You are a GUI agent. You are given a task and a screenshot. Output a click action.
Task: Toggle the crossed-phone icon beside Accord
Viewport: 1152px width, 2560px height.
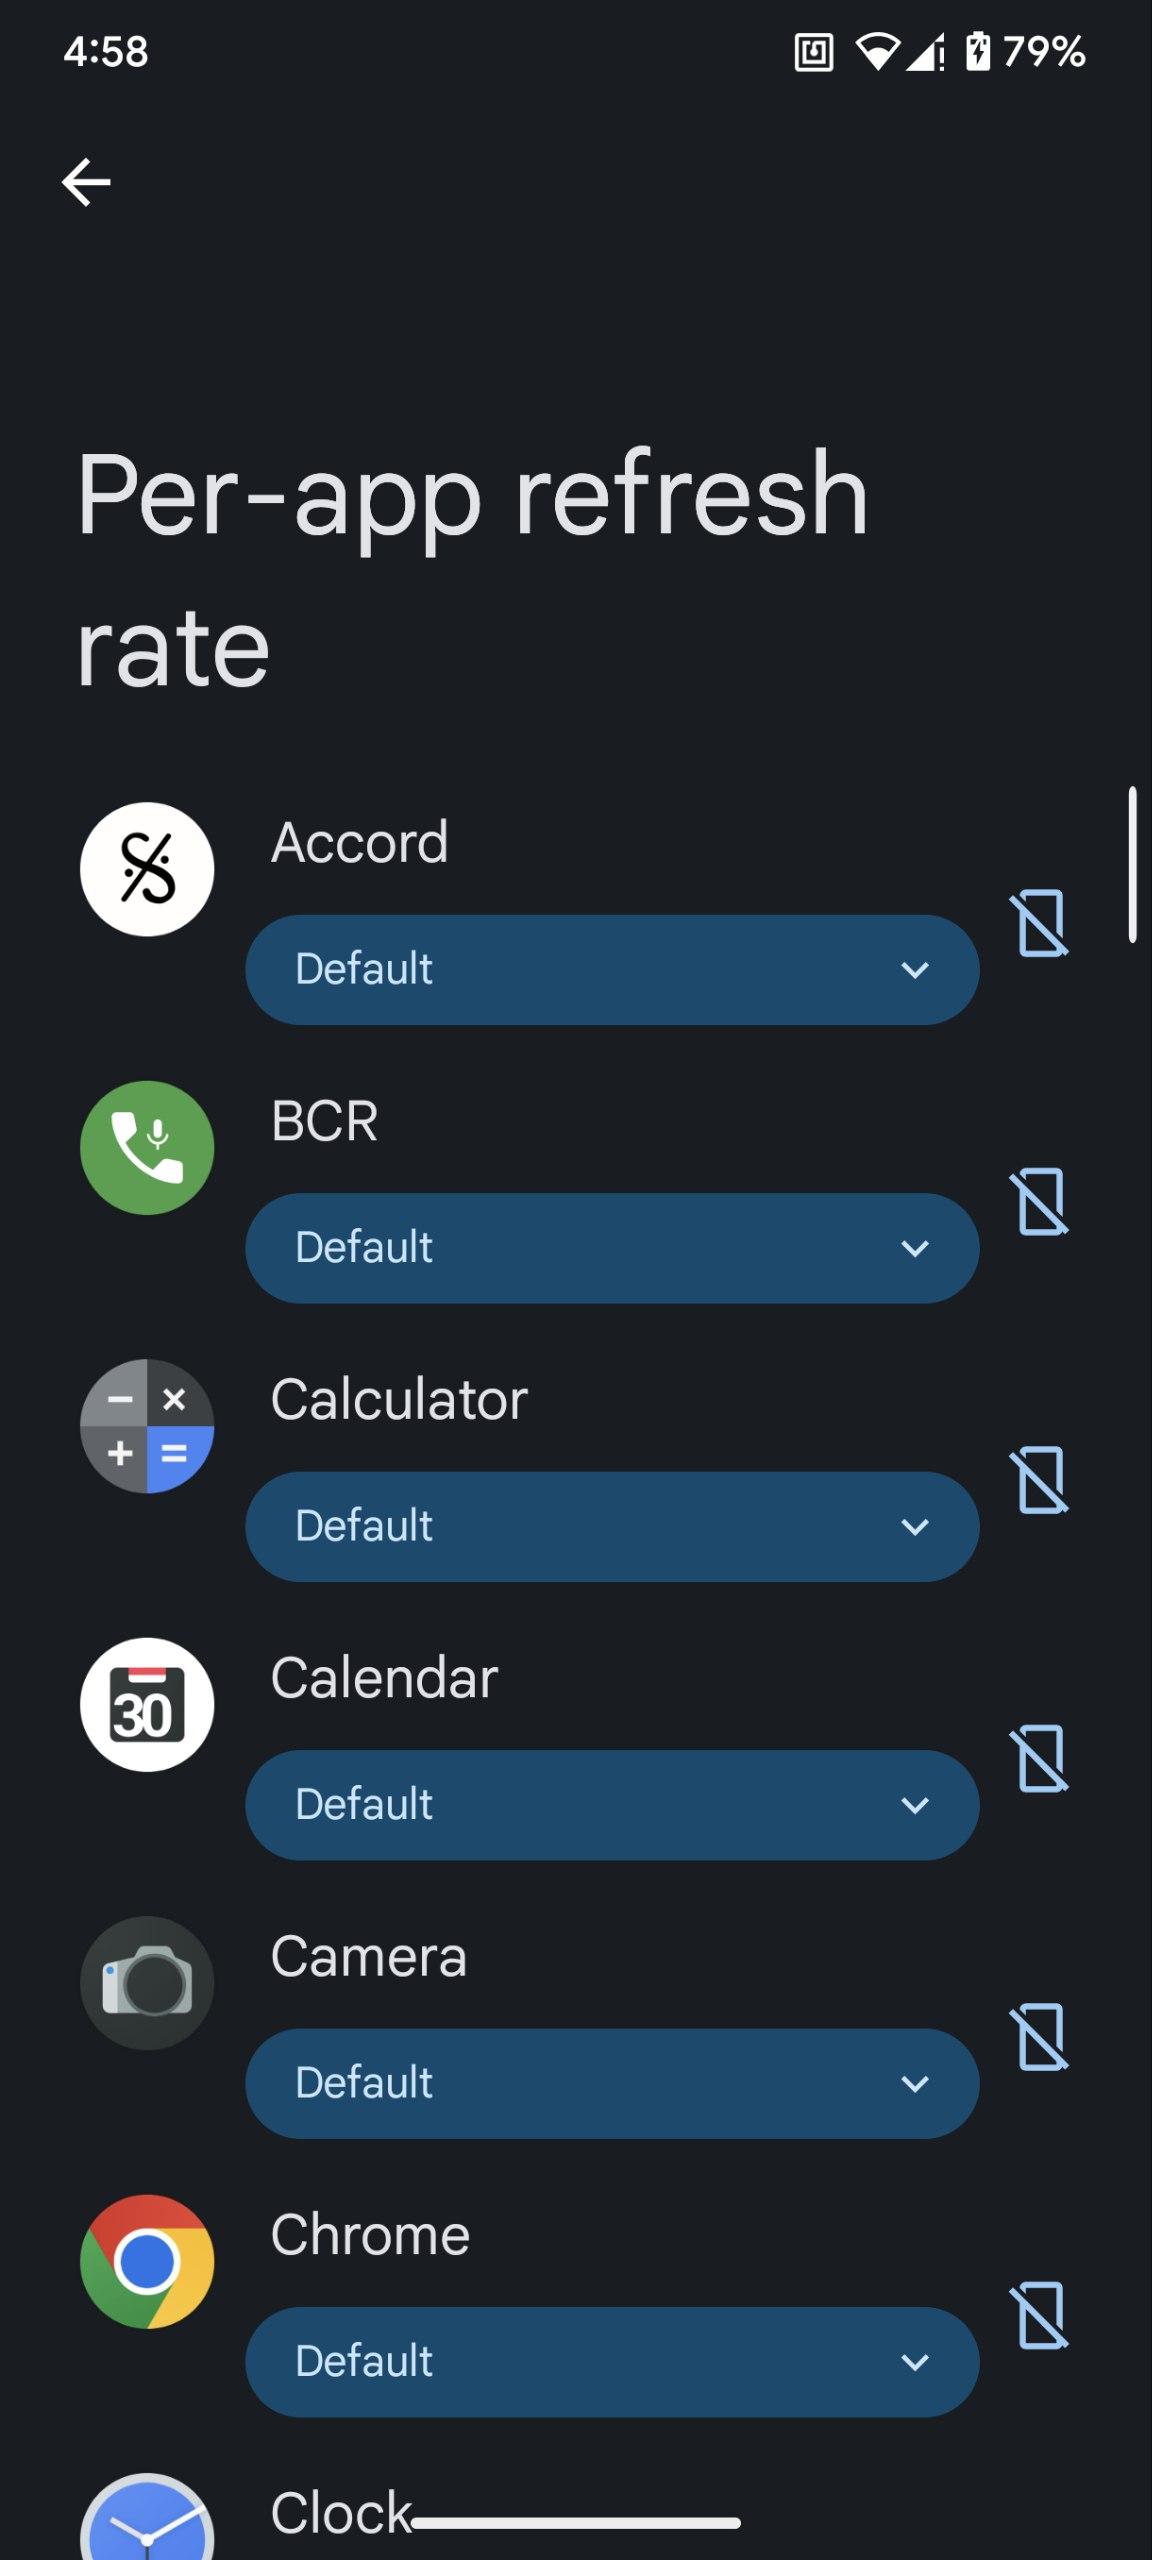(1040, 923)
